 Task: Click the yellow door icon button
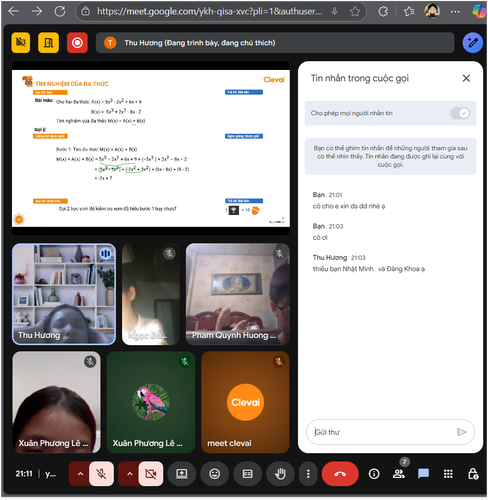48,43
